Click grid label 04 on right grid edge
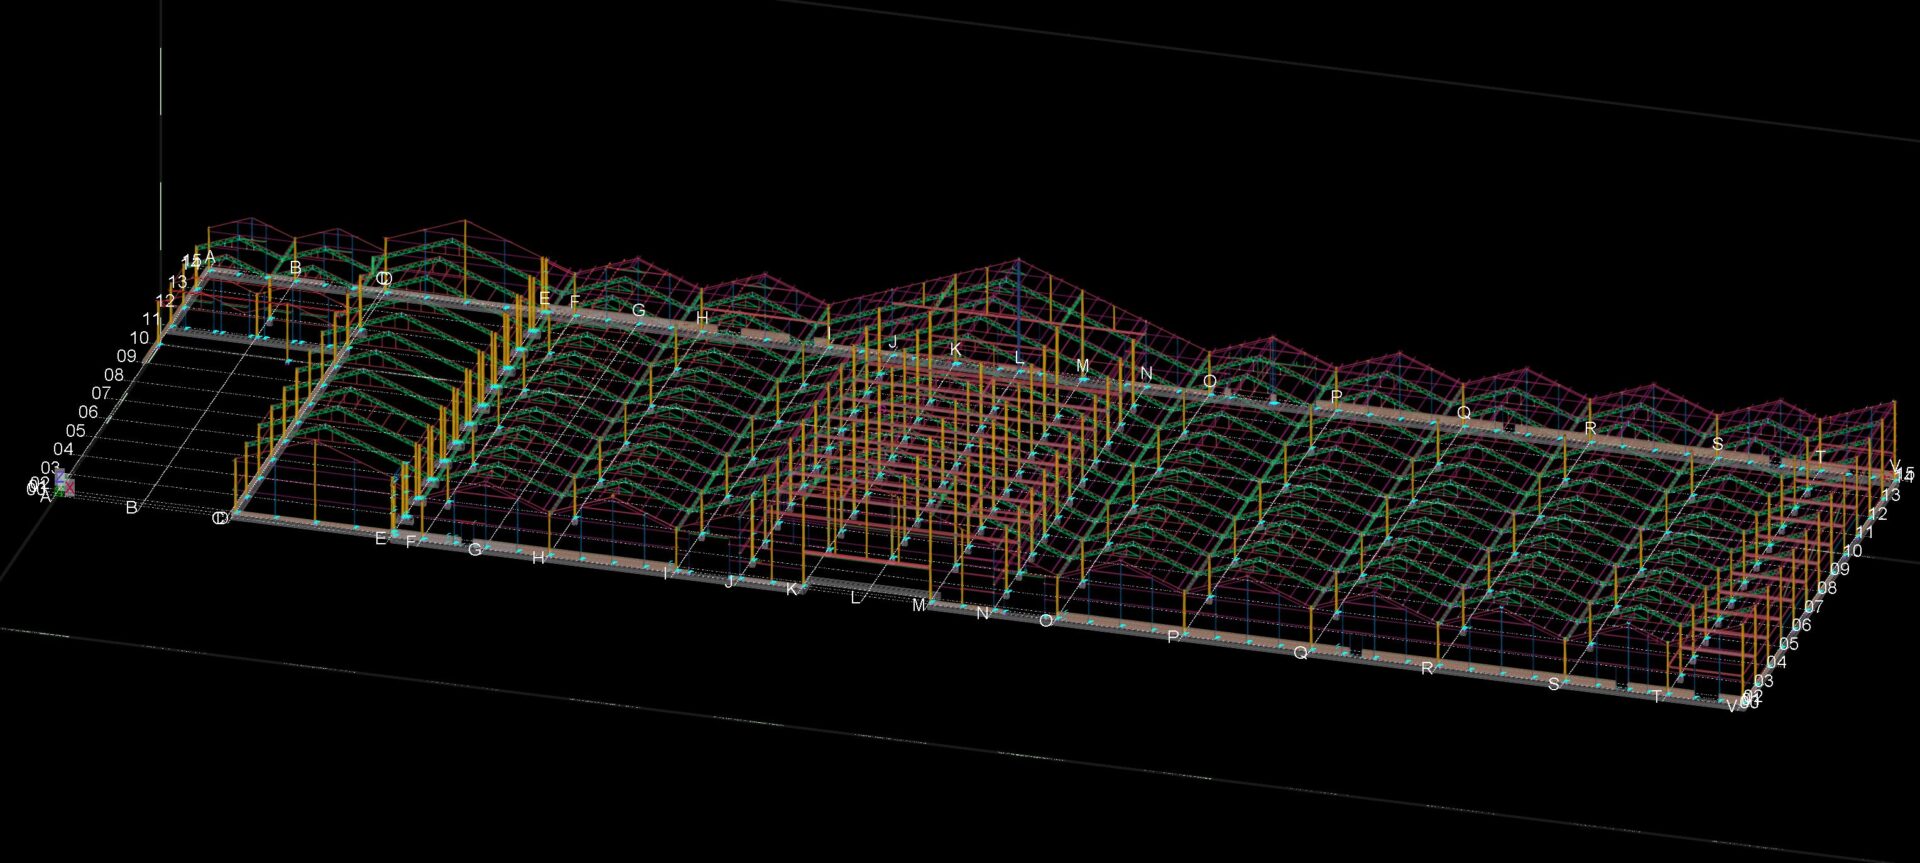Image resolution: width=1920 pixels, height=863 pixels. [x=1776, y=662]
